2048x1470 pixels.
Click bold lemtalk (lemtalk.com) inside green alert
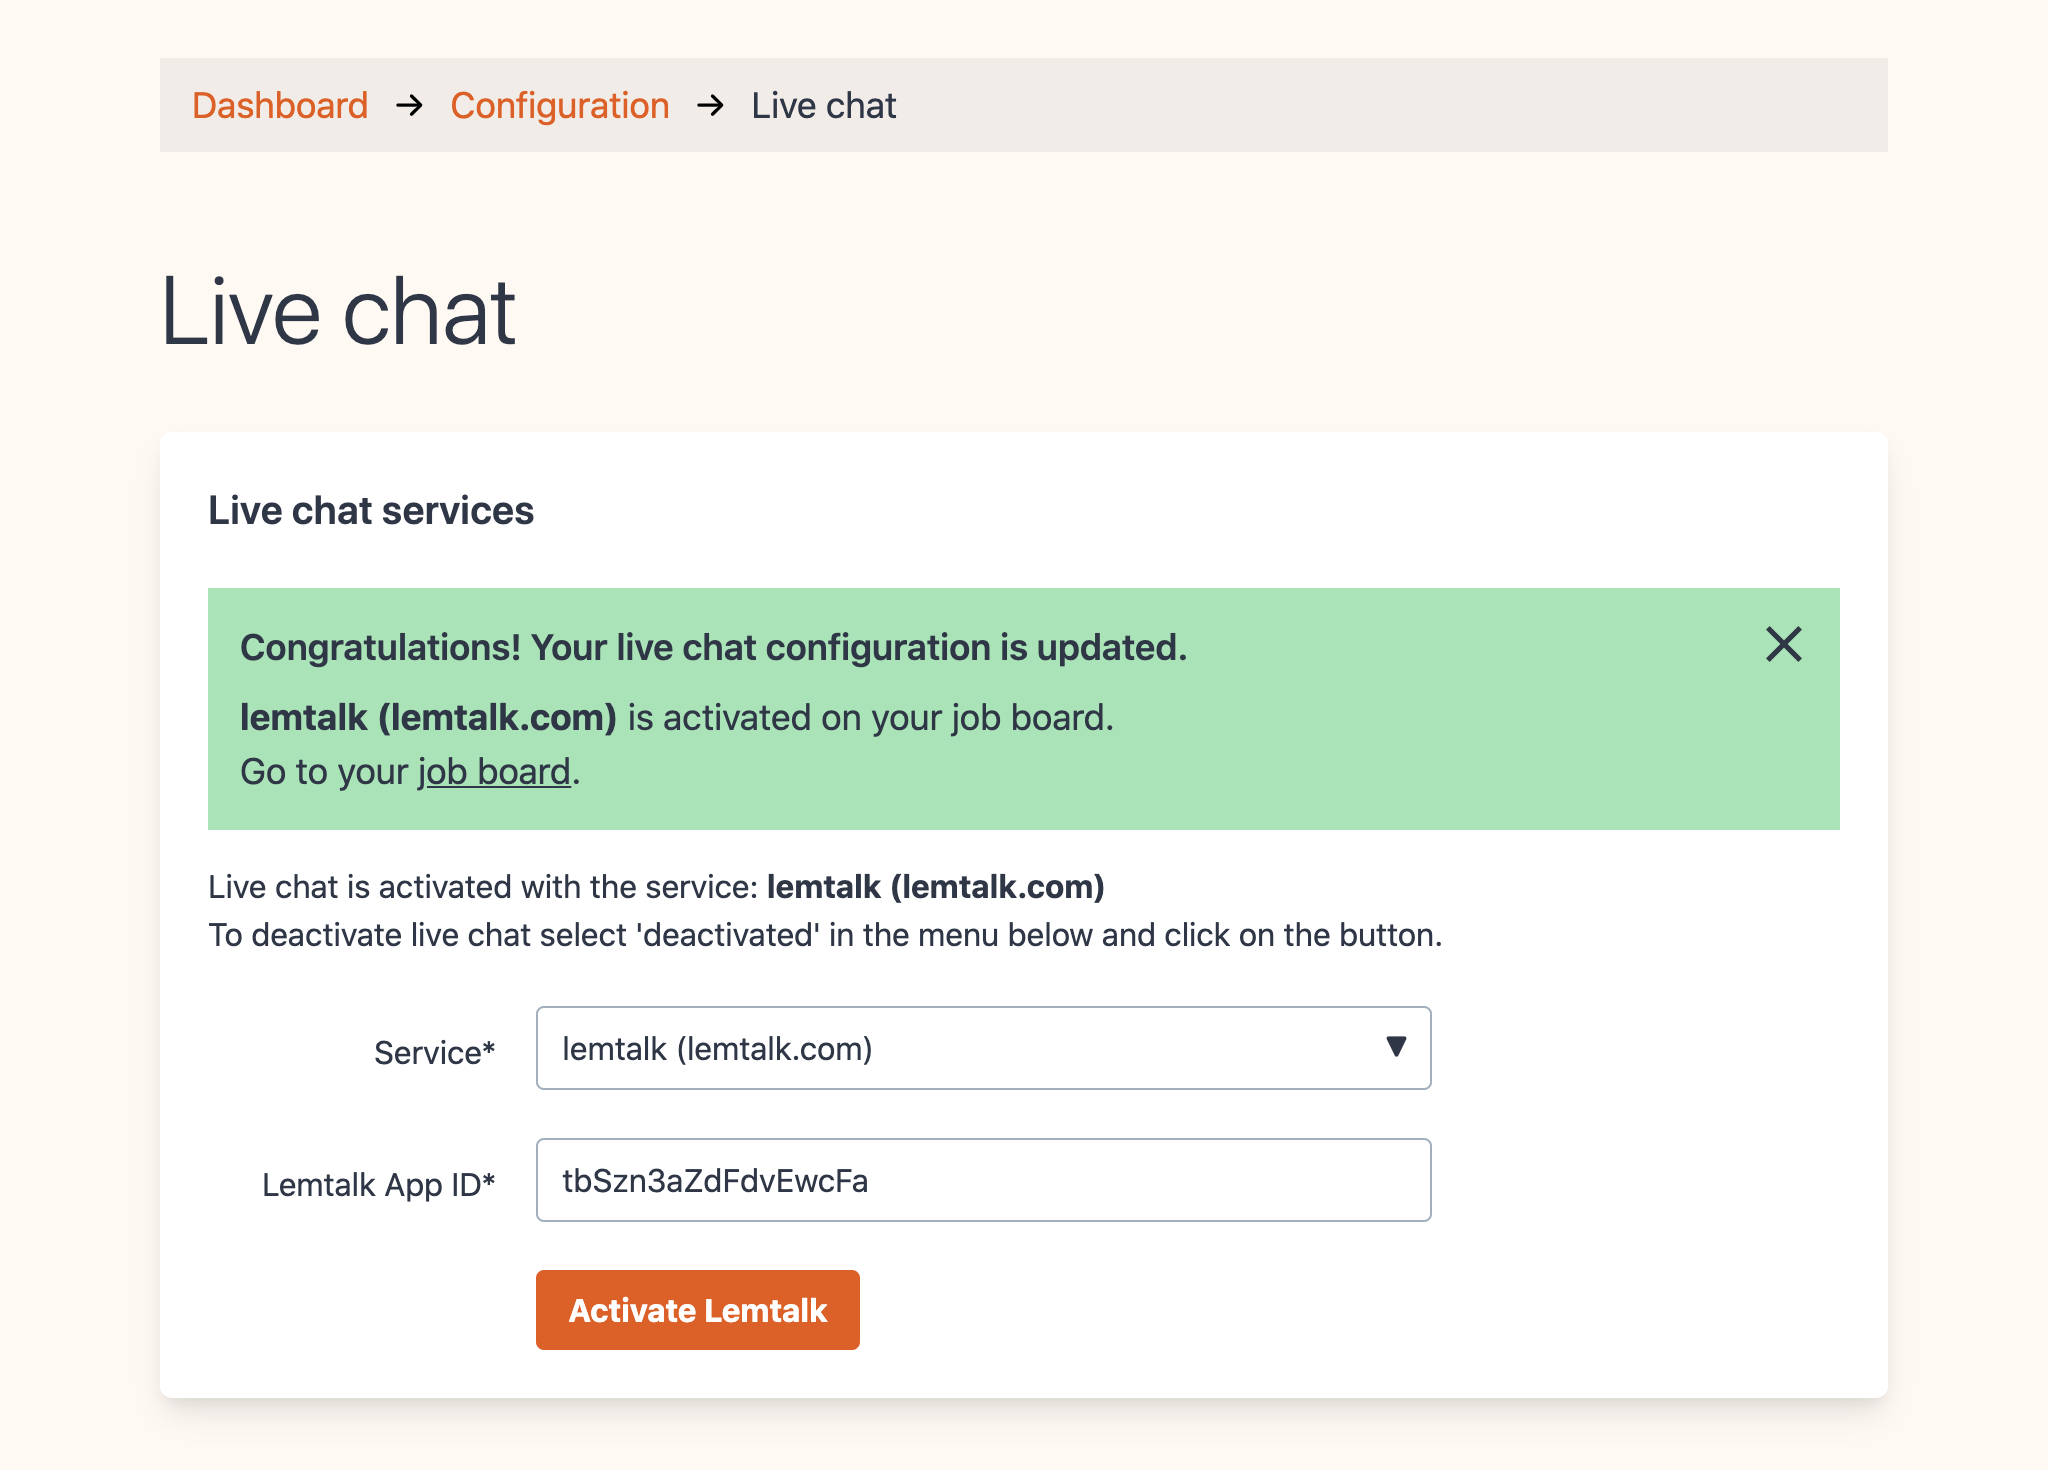pyautogui.click(x=428, y=717)
